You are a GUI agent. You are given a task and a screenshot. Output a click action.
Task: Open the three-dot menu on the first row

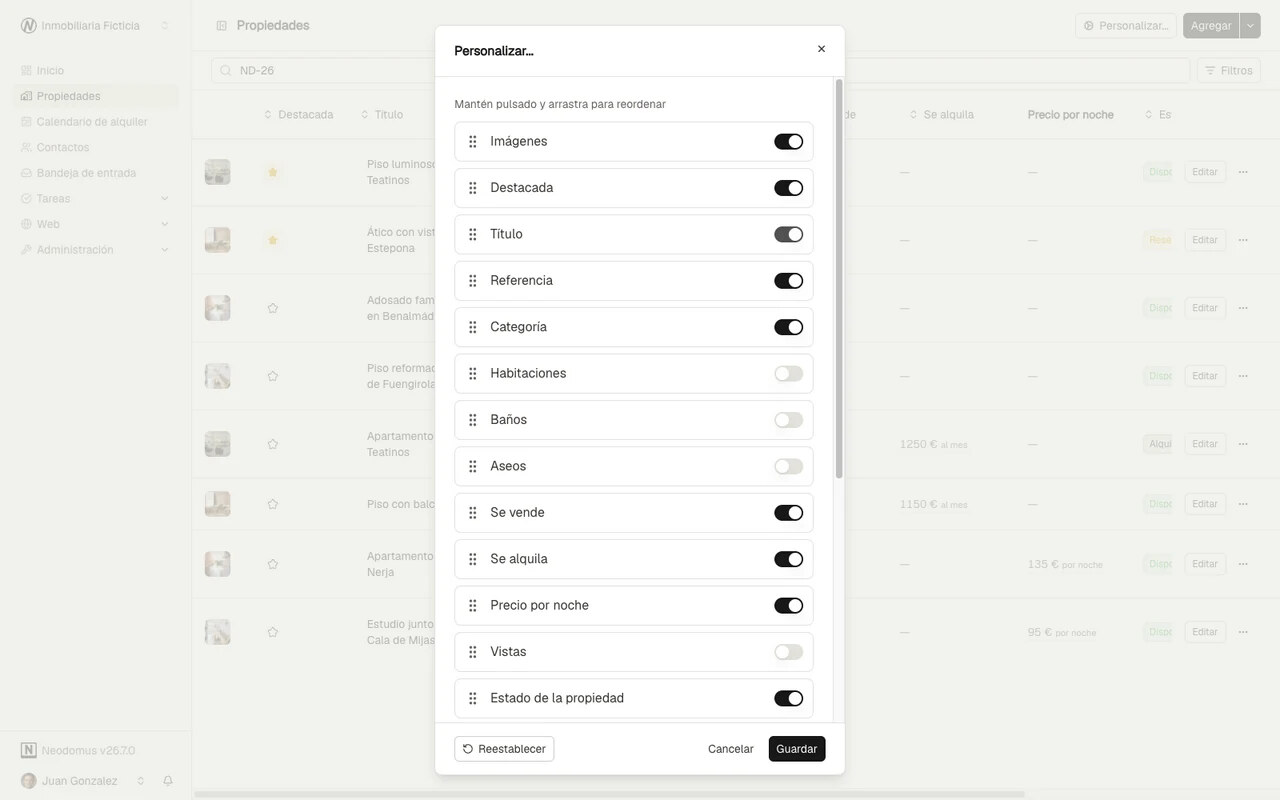coord(1243,172)
